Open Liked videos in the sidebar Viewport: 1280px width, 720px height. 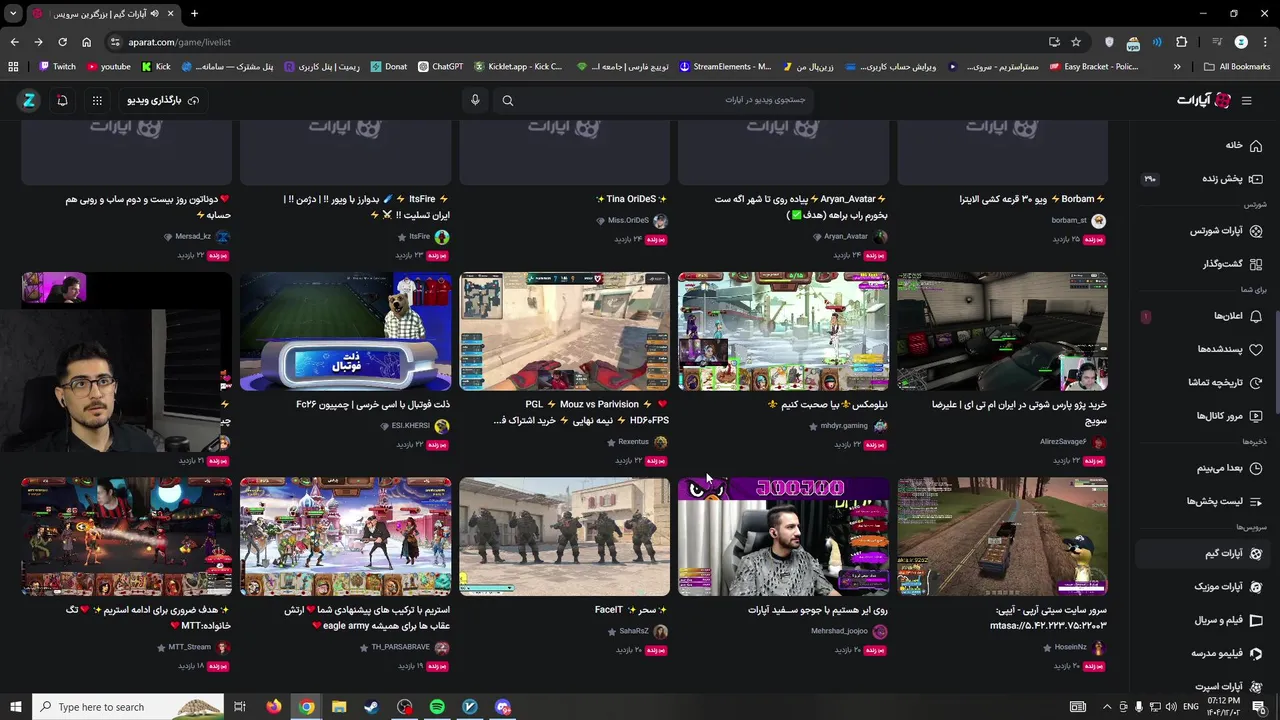click(x=1229, y=349)
